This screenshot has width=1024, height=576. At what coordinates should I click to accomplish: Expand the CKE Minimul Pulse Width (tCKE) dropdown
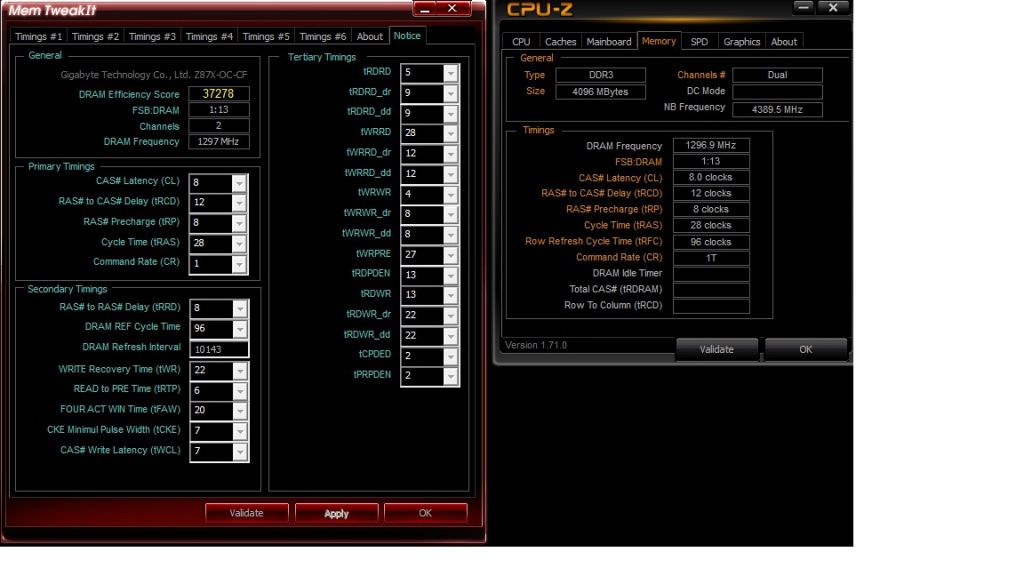240,431
